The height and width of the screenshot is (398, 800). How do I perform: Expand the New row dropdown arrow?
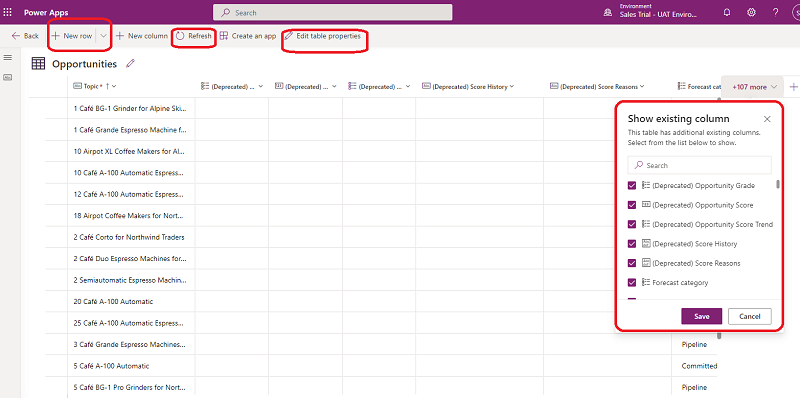pos(104,36)
